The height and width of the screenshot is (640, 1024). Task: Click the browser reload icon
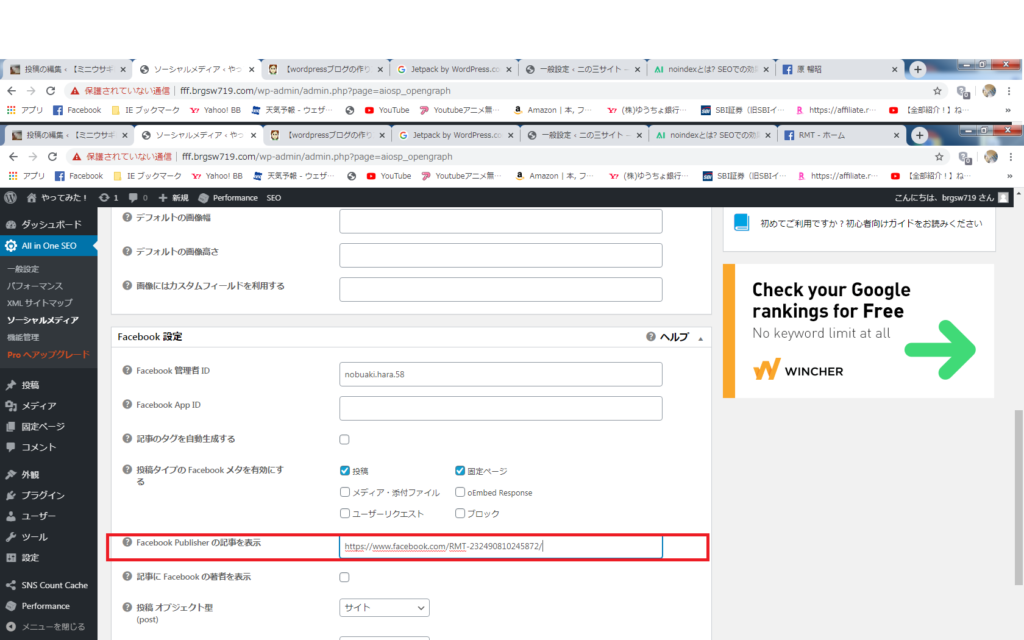[x=54, y=157]
